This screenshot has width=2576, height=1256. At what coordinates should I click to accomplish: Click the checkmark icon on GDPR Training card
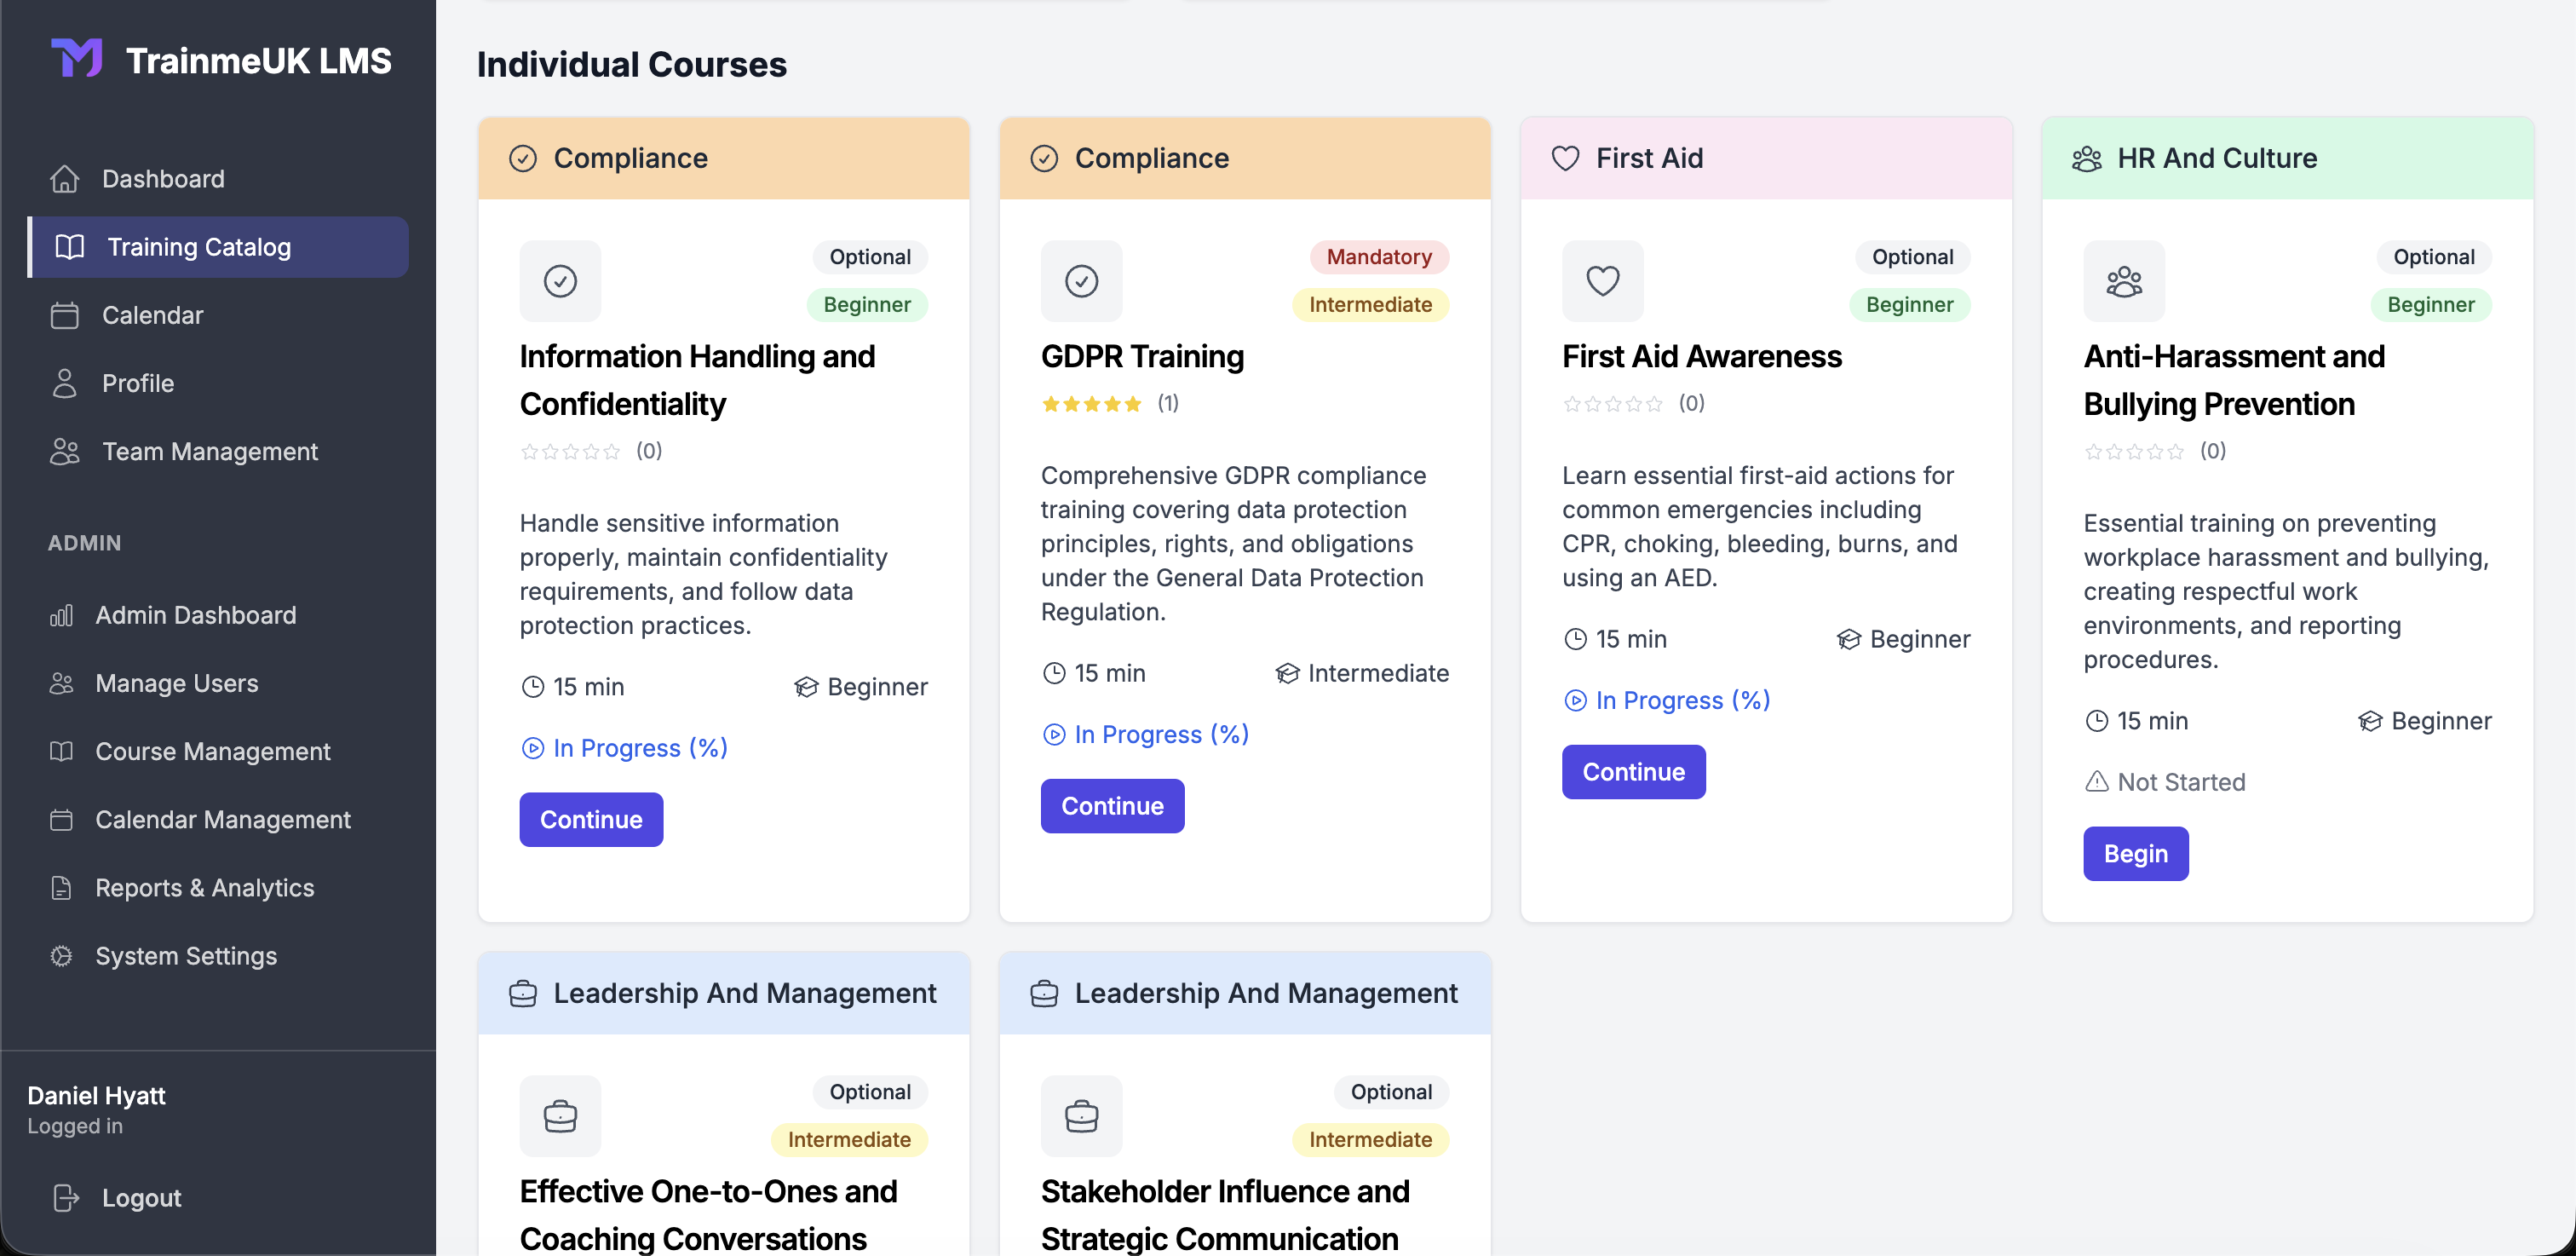click(1081, 281)
